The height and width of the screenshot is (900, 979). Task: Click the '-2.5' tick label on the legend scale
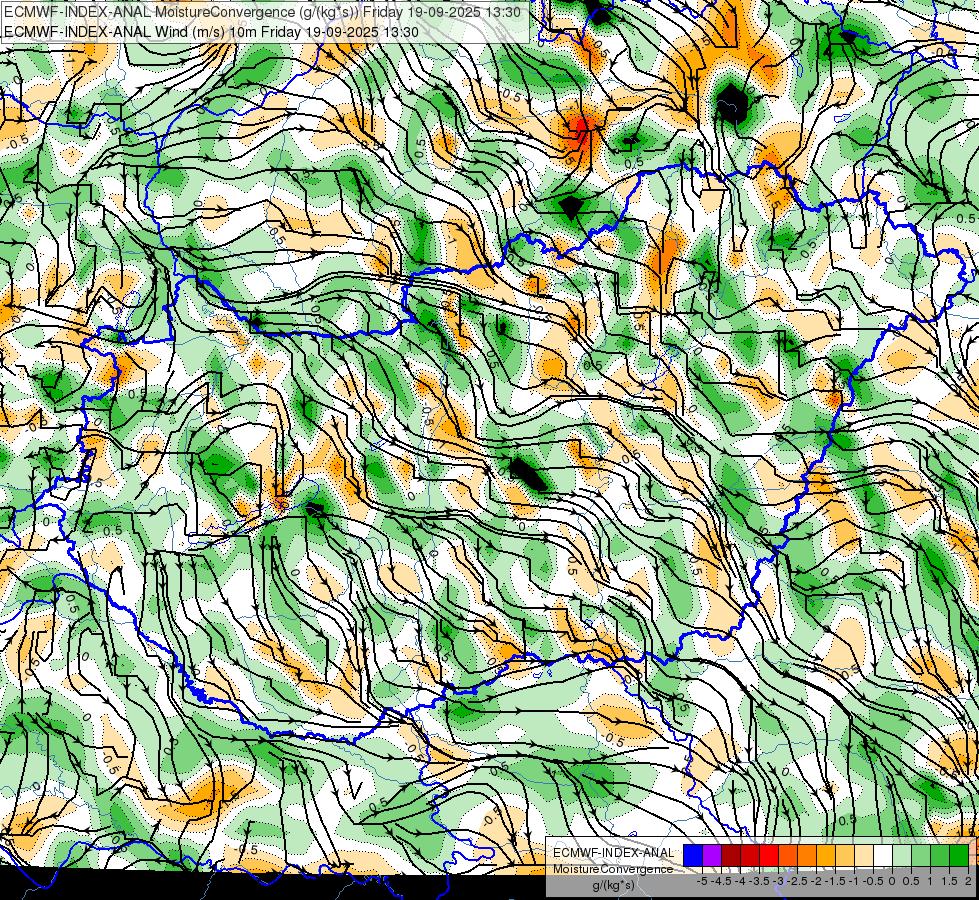[x=797, y=881]
